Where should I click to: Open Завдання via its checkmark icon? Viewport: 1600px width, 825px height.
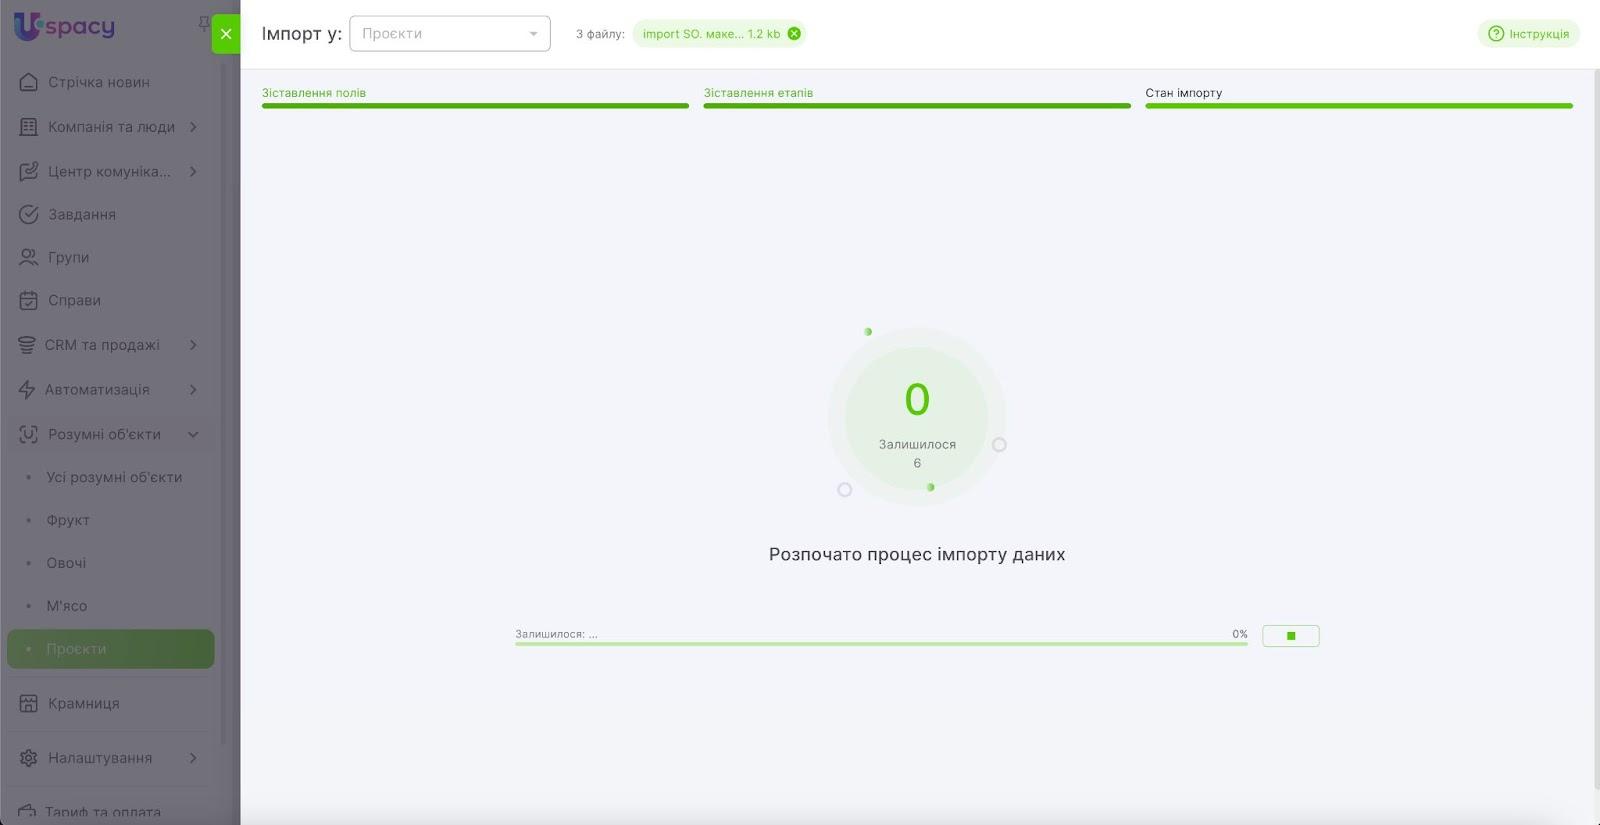pyautogui.click(x=29, y=214)
